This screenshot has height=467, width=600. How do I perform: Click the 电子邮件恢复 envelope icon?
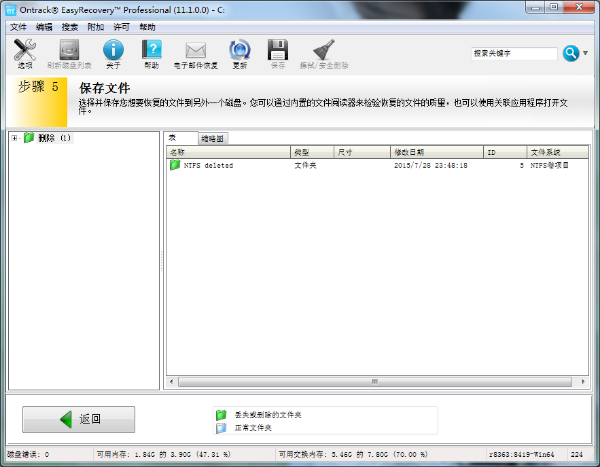click(x=195, y=50)
